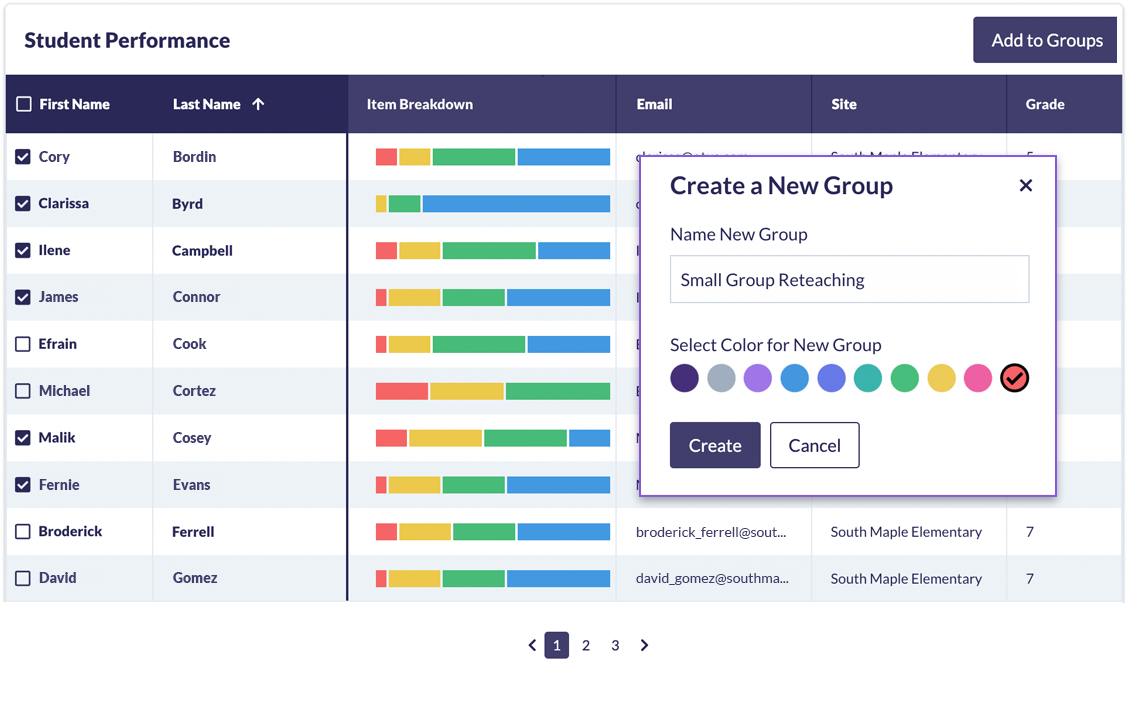The image size is (1128, 720).
Task: Go to the previous page of students
Action: click(532, 645)
